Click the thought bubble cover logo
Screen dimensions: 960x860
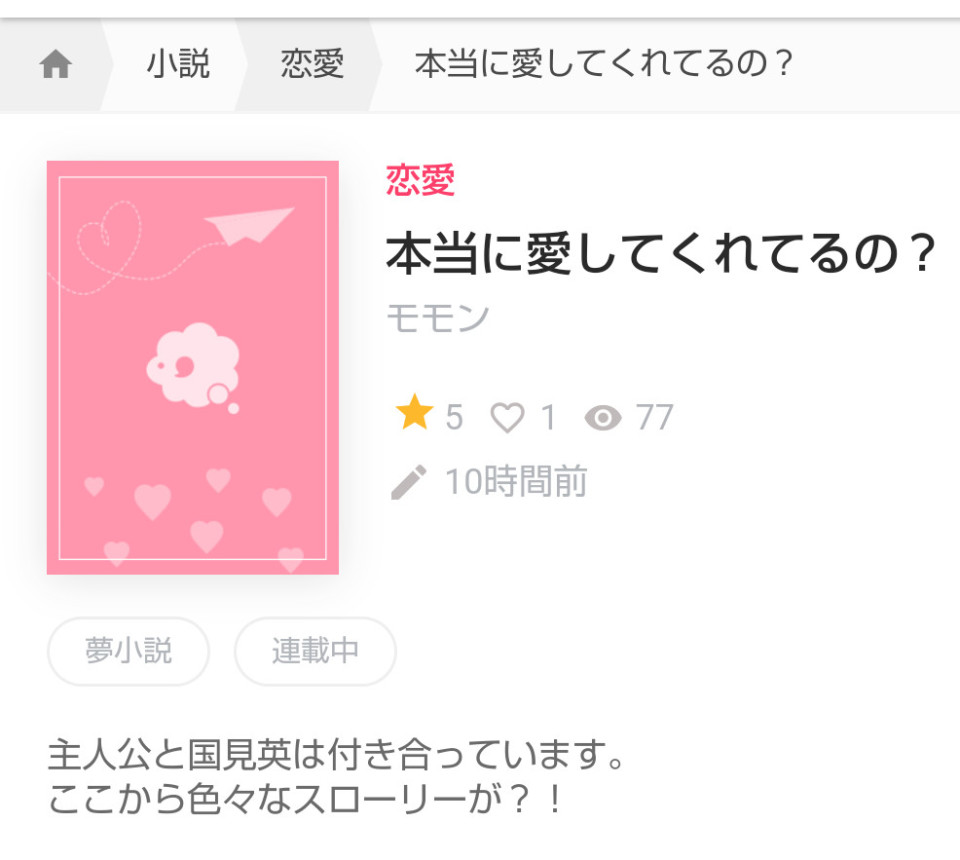coord(193,366)
